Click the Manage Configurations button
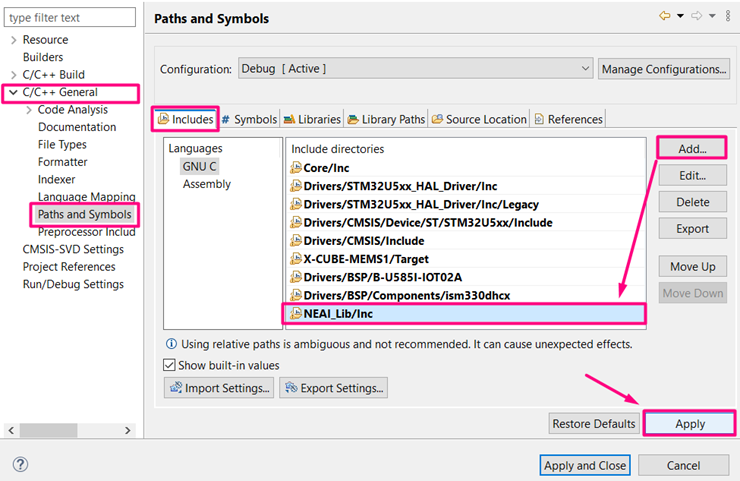Screen dimensions: 740x481 pyautogui.click(x=664, y=69)
